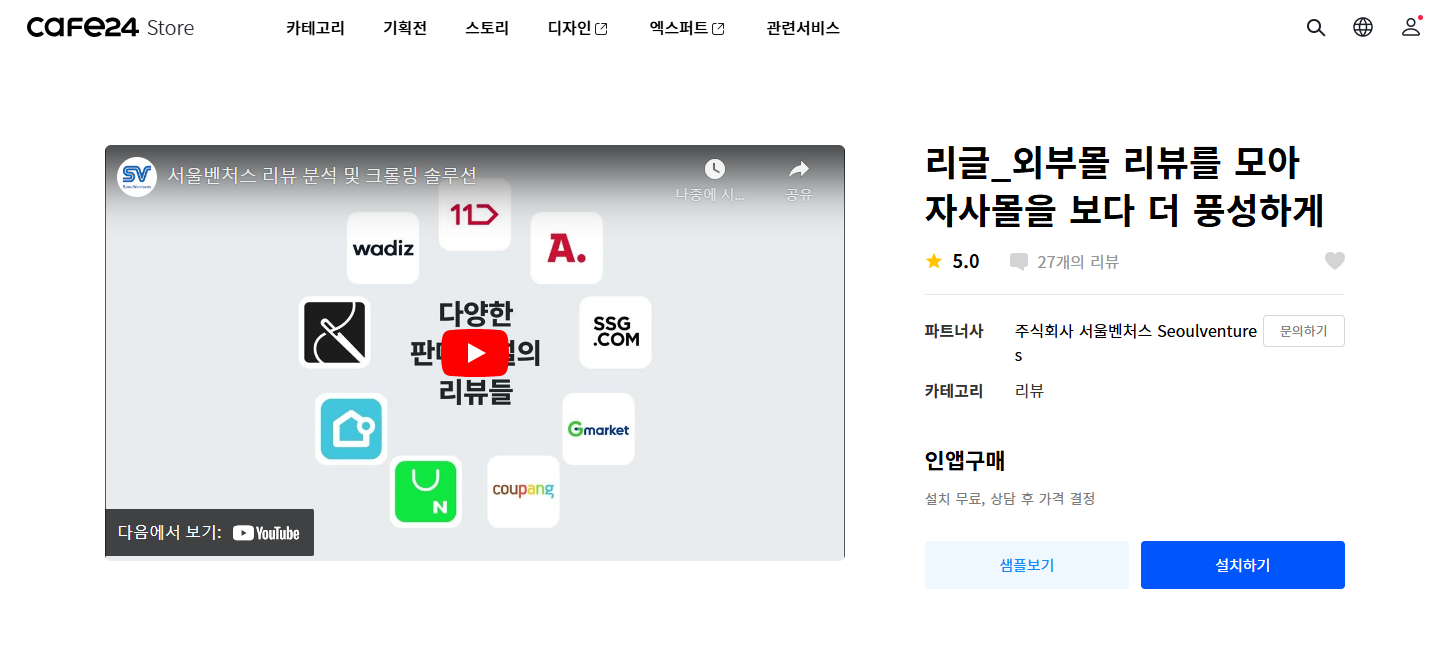
Task: Click the 인앱구매 heading
Action: [965, 461]
